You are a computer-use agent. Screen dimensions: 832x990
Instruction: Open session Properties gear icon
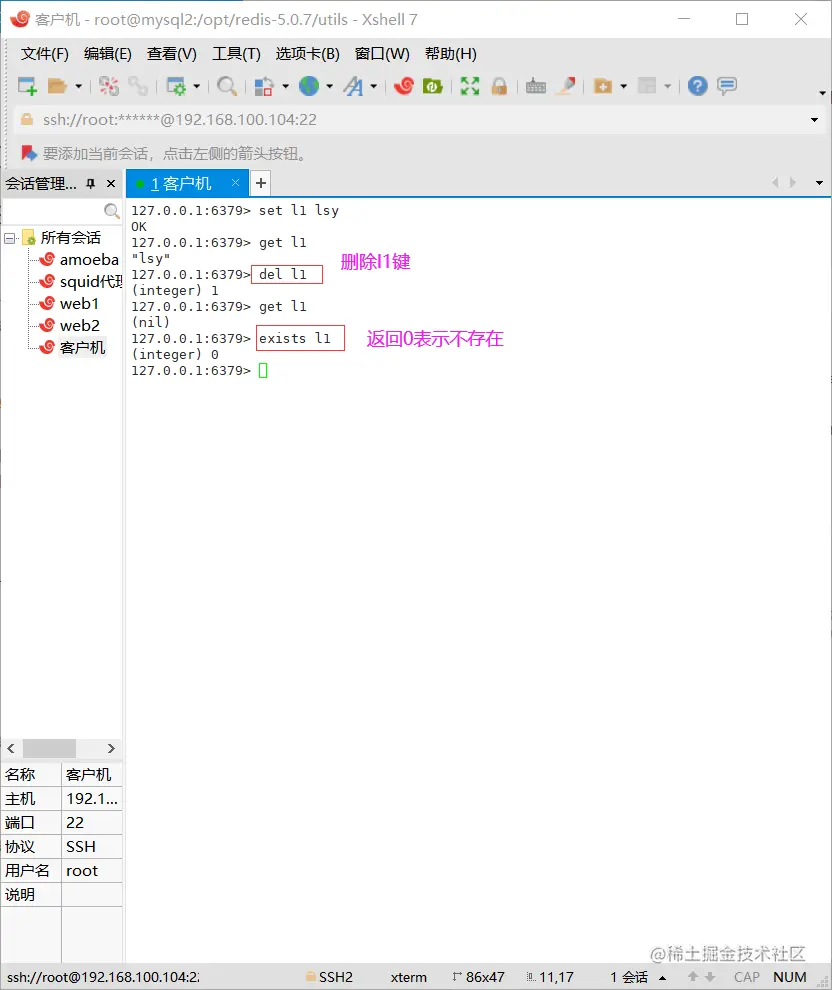[x=176, y=86]
